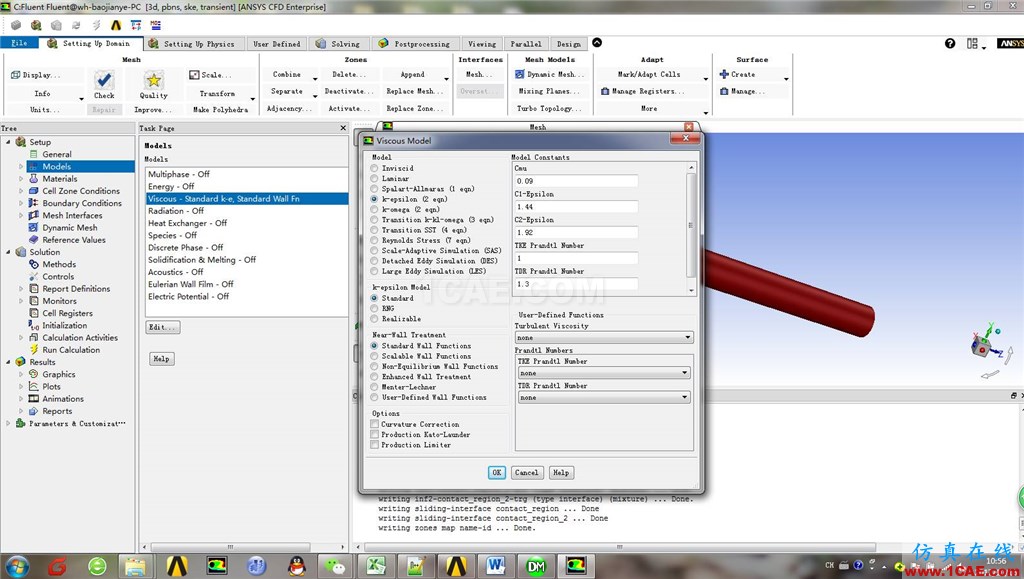Collapse the ribbon with arrow icon
This screenshot has height=579, width=1024.
(597, 42)
